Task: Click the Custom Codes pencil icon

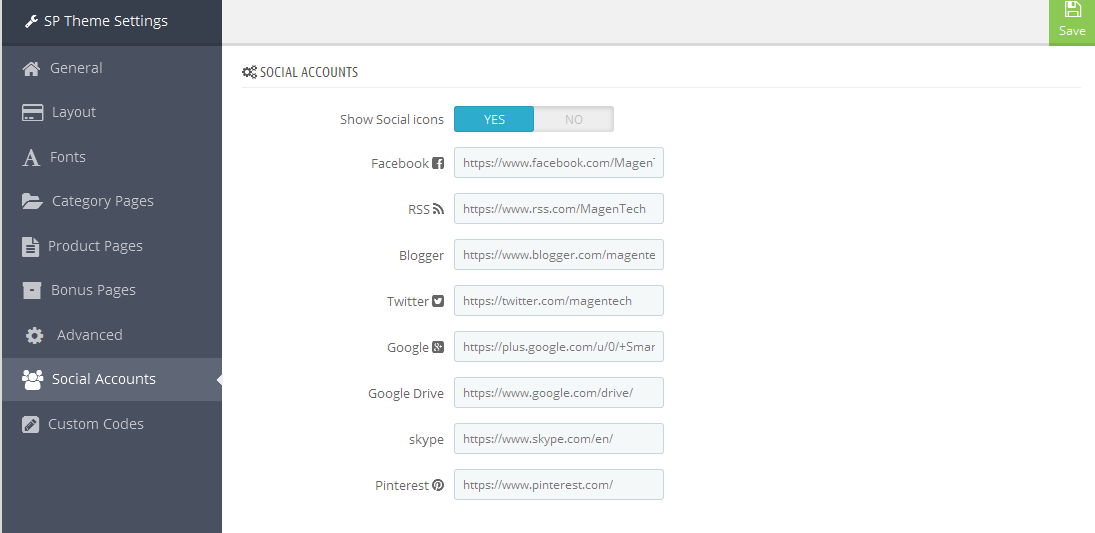Action: pos(30,424)
